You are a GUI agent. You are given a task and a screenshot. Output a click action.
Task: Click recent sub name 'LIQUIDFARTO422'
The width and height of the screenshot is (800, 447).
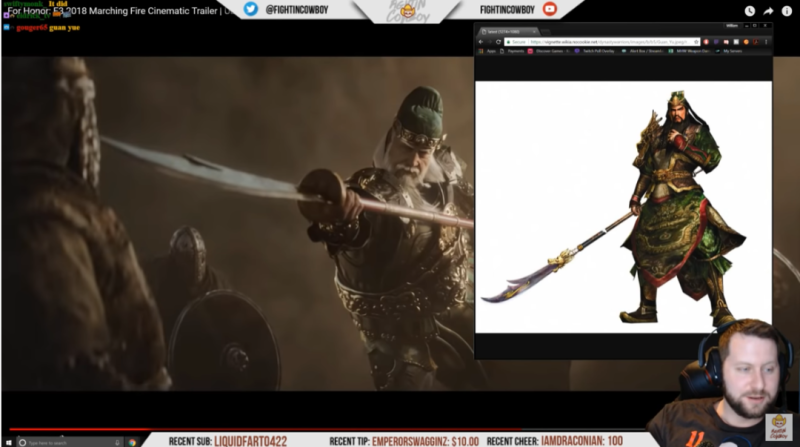pos(251,441)
